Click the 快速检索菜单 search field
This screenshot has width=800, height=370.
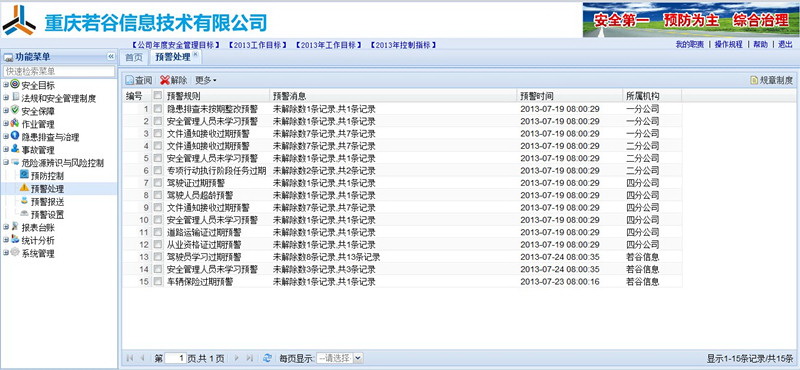click(59, 71)
